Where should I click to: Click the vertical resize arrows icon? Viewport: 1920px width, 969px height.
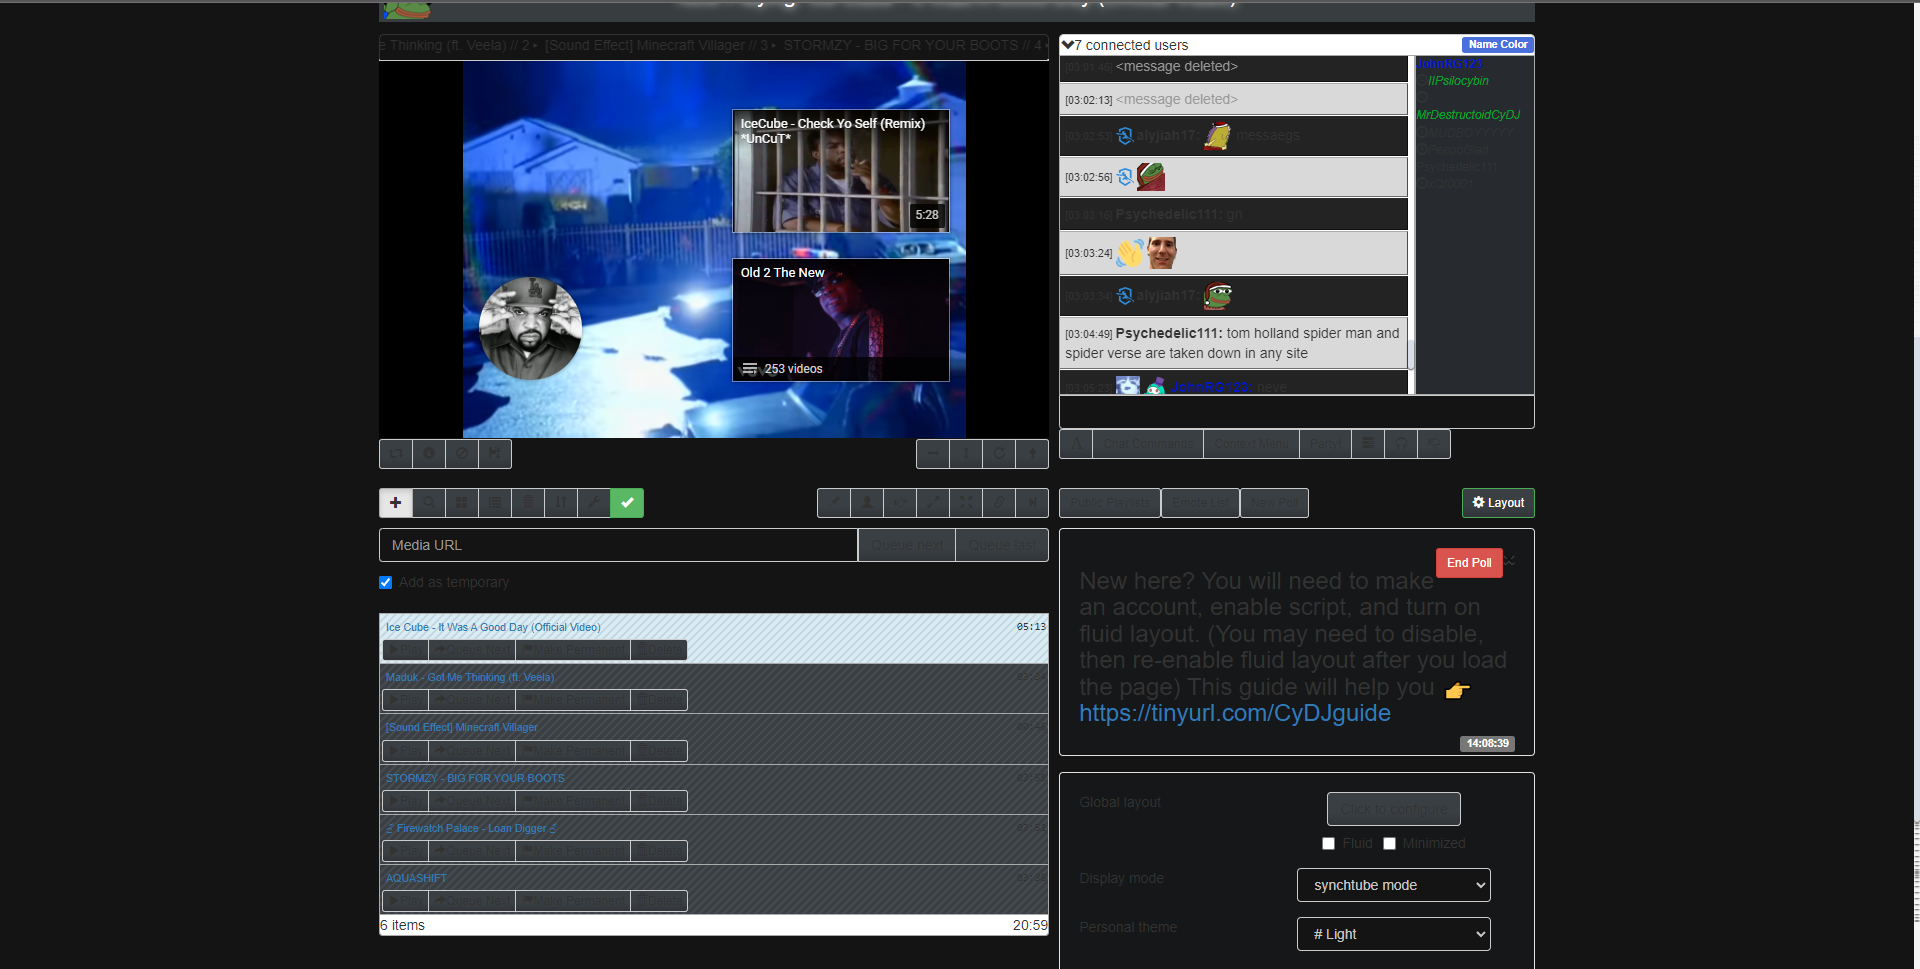966,454
